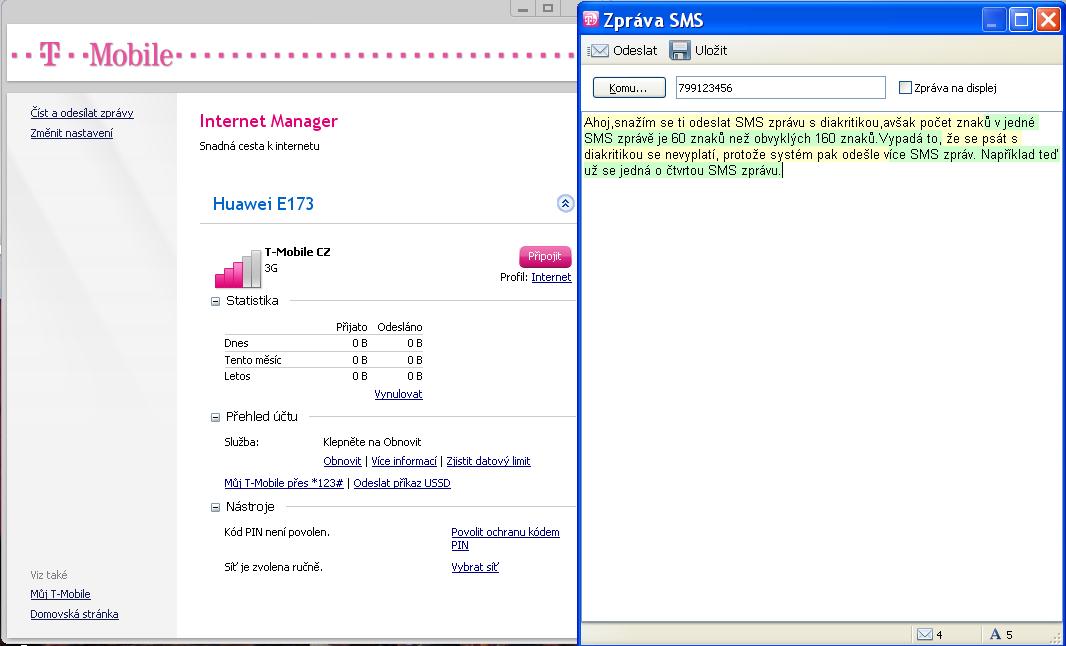Click Vybrat síť link
1066x646 pixels.
(475, 567)
